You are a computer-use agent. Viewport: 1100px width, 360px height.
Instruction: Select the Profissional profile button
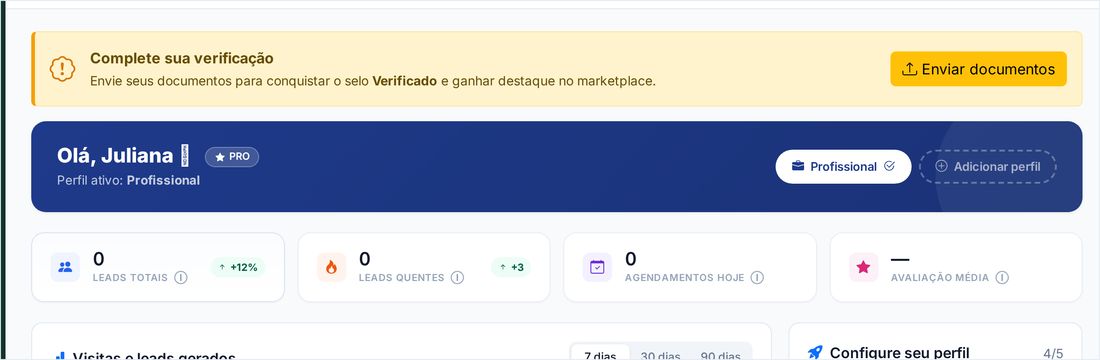coord(843,166)
